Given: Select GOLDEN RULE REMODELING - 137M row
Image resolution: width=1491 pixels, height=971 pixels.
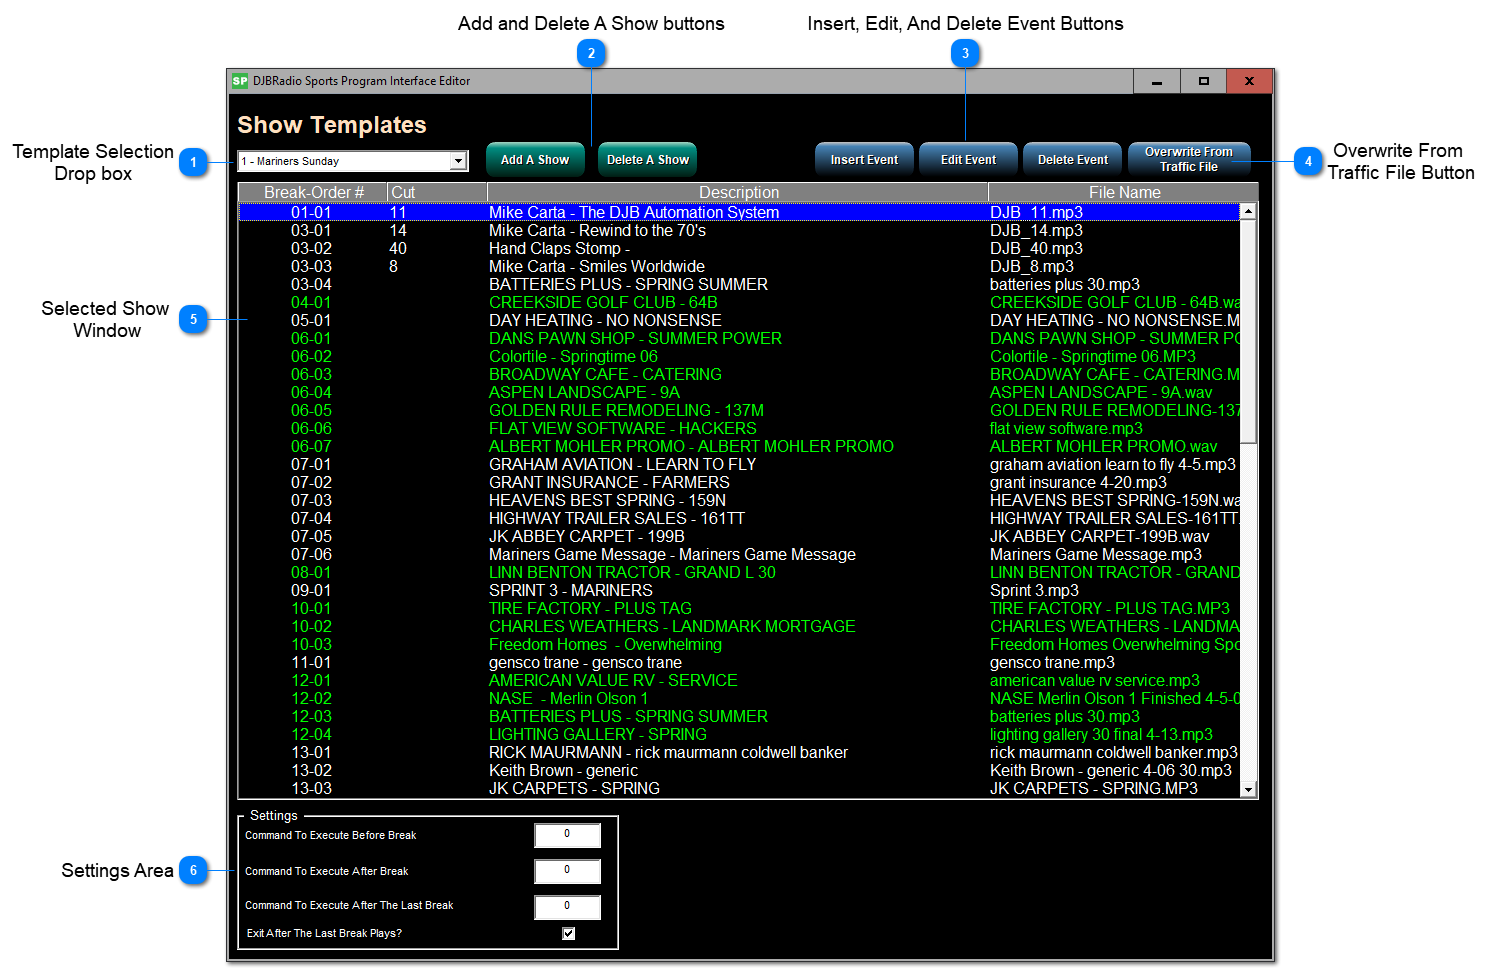Looking at the screenshot, I should coord(740,410).
